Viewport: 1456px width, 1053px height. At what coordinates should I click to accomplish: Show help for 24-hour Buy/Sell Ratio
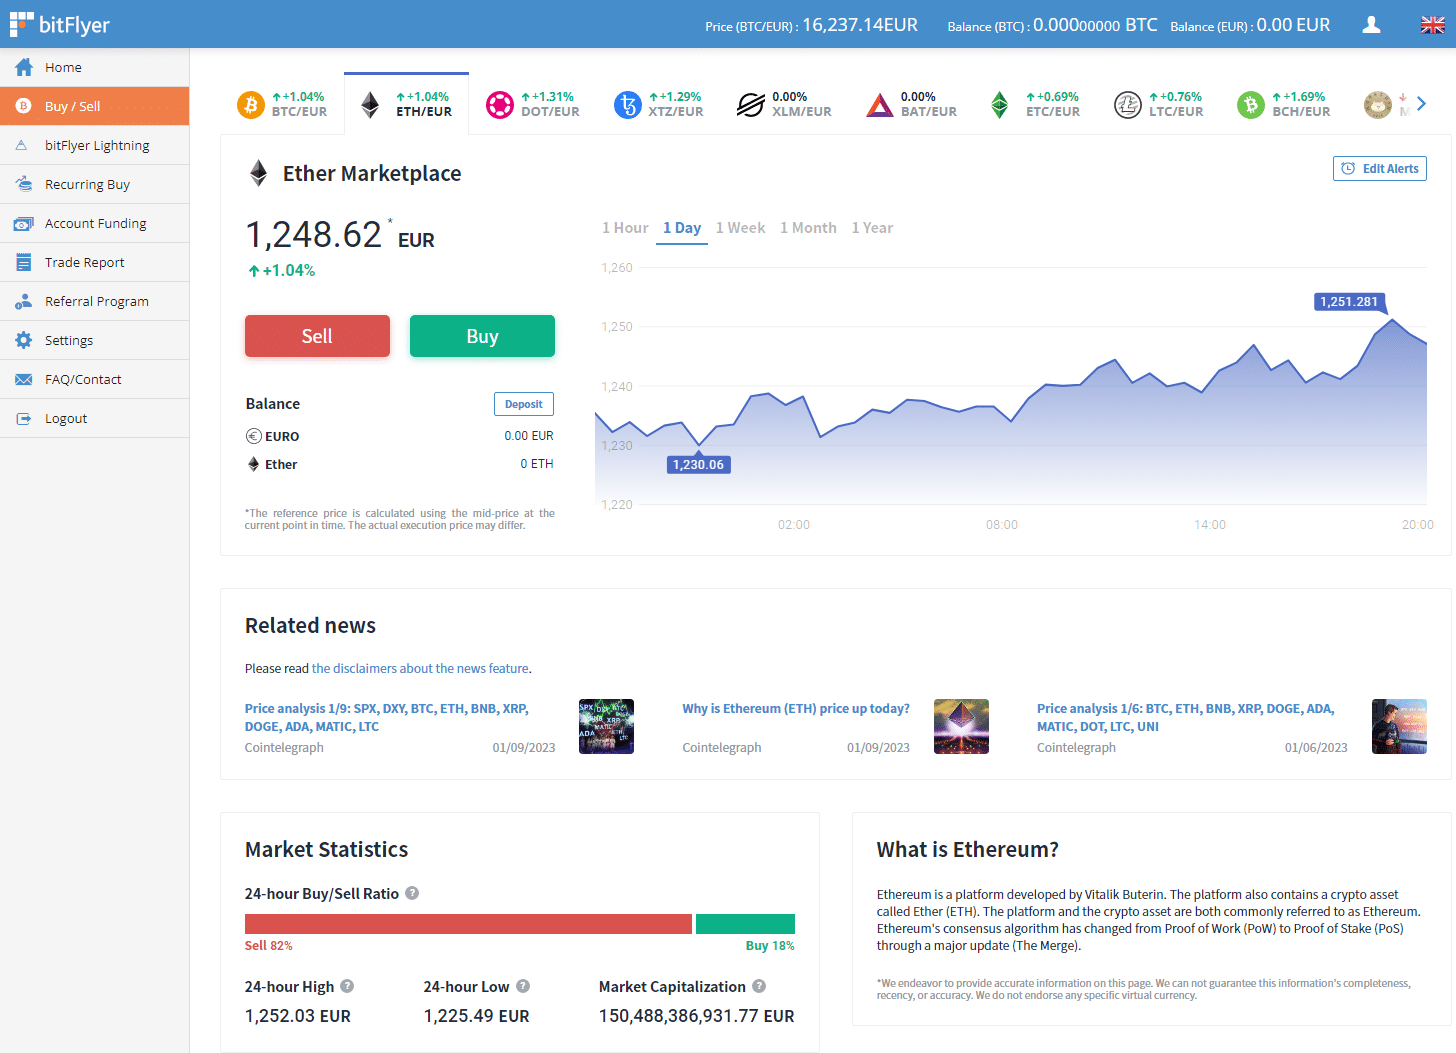pyautogui.click(x=412, y=893)
